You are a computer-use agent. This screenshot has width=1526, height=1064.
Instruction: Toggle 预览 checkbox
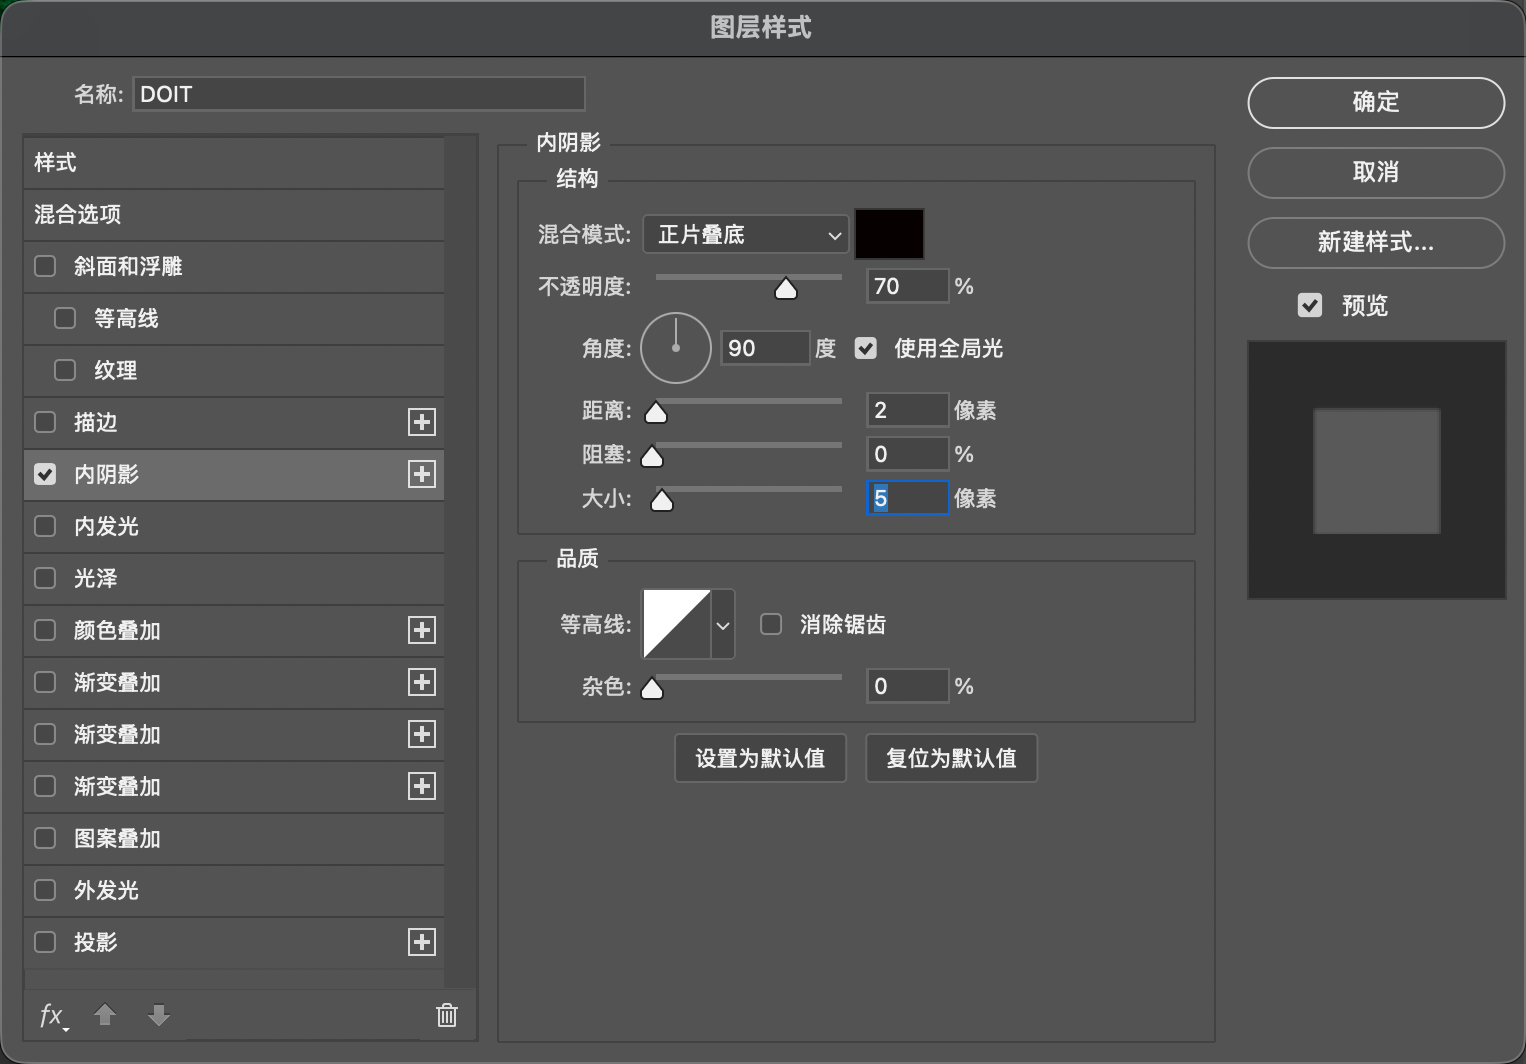coord(1310,305)
